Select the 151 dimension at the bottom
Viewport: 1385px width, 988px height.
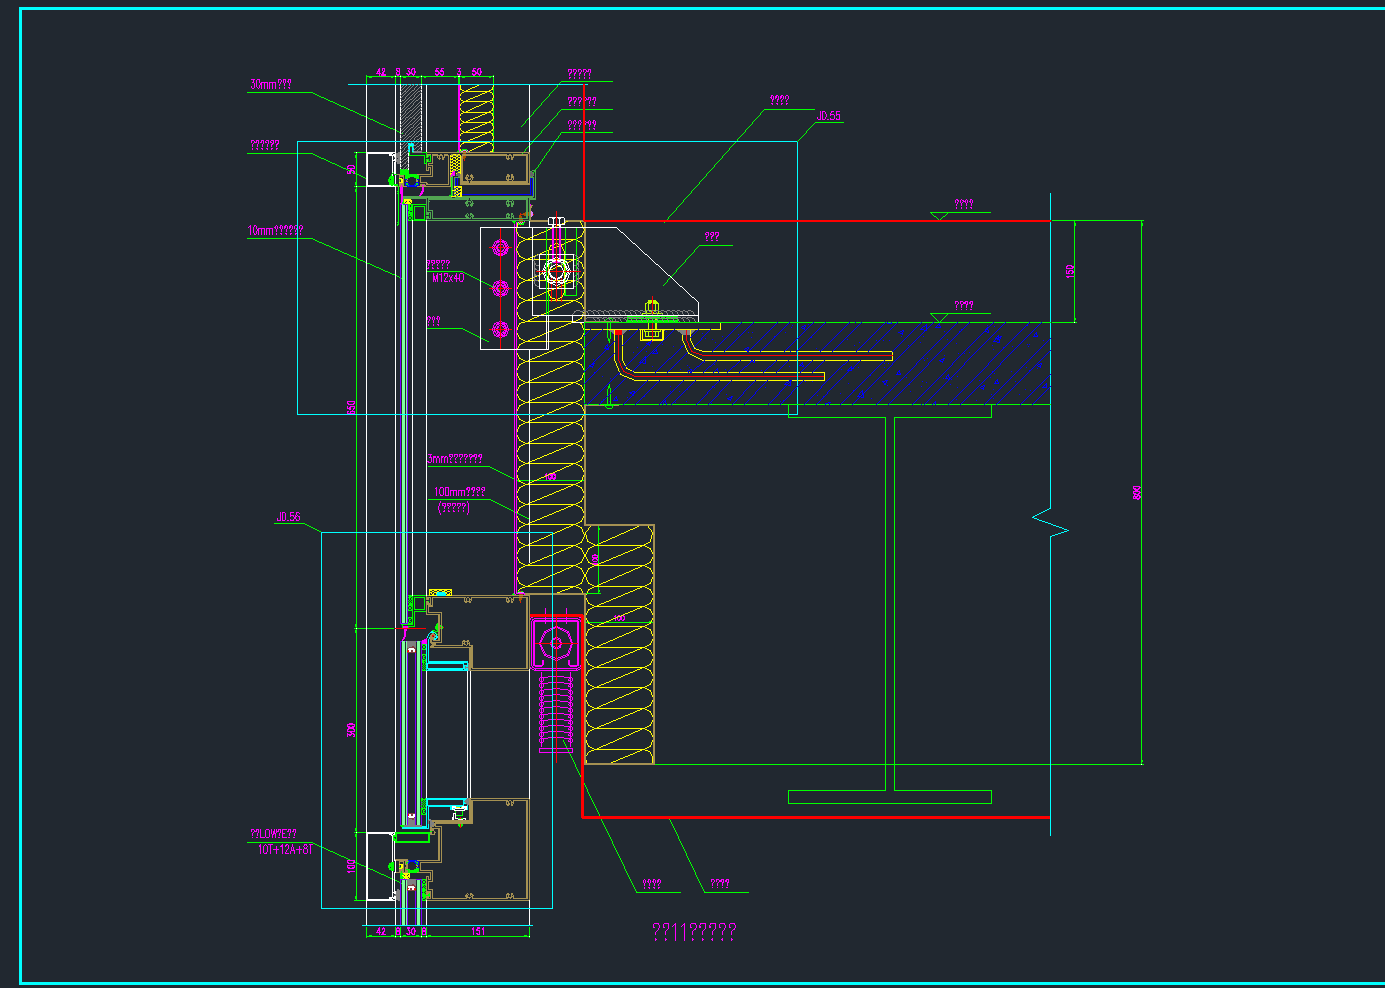[478, 931]
